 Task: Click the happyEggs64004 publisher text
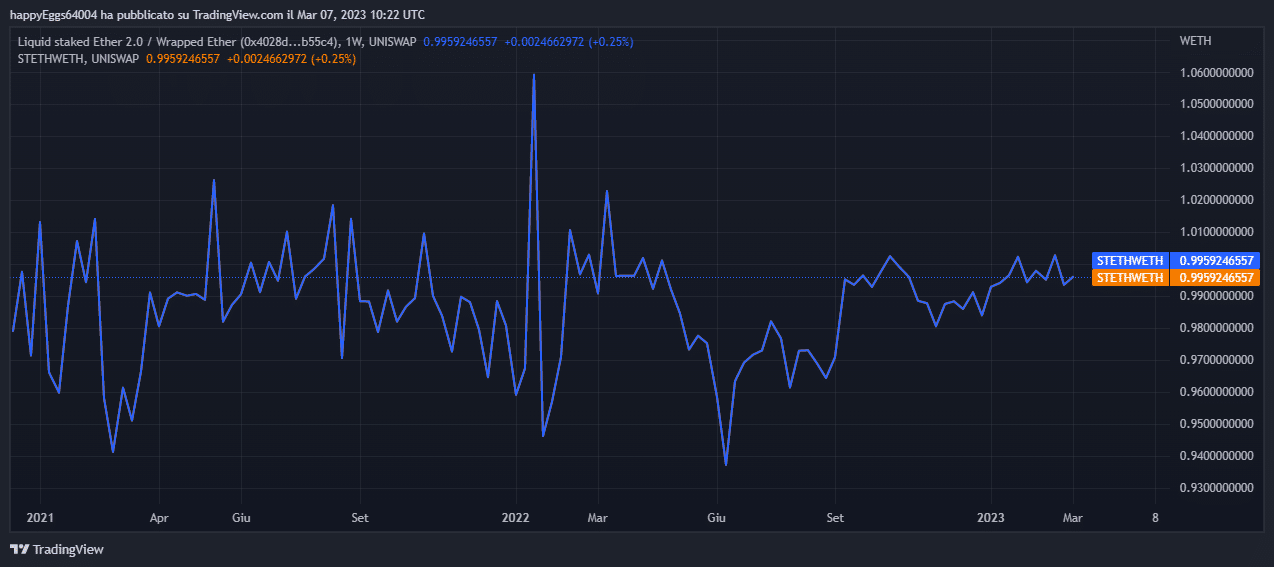53,15
